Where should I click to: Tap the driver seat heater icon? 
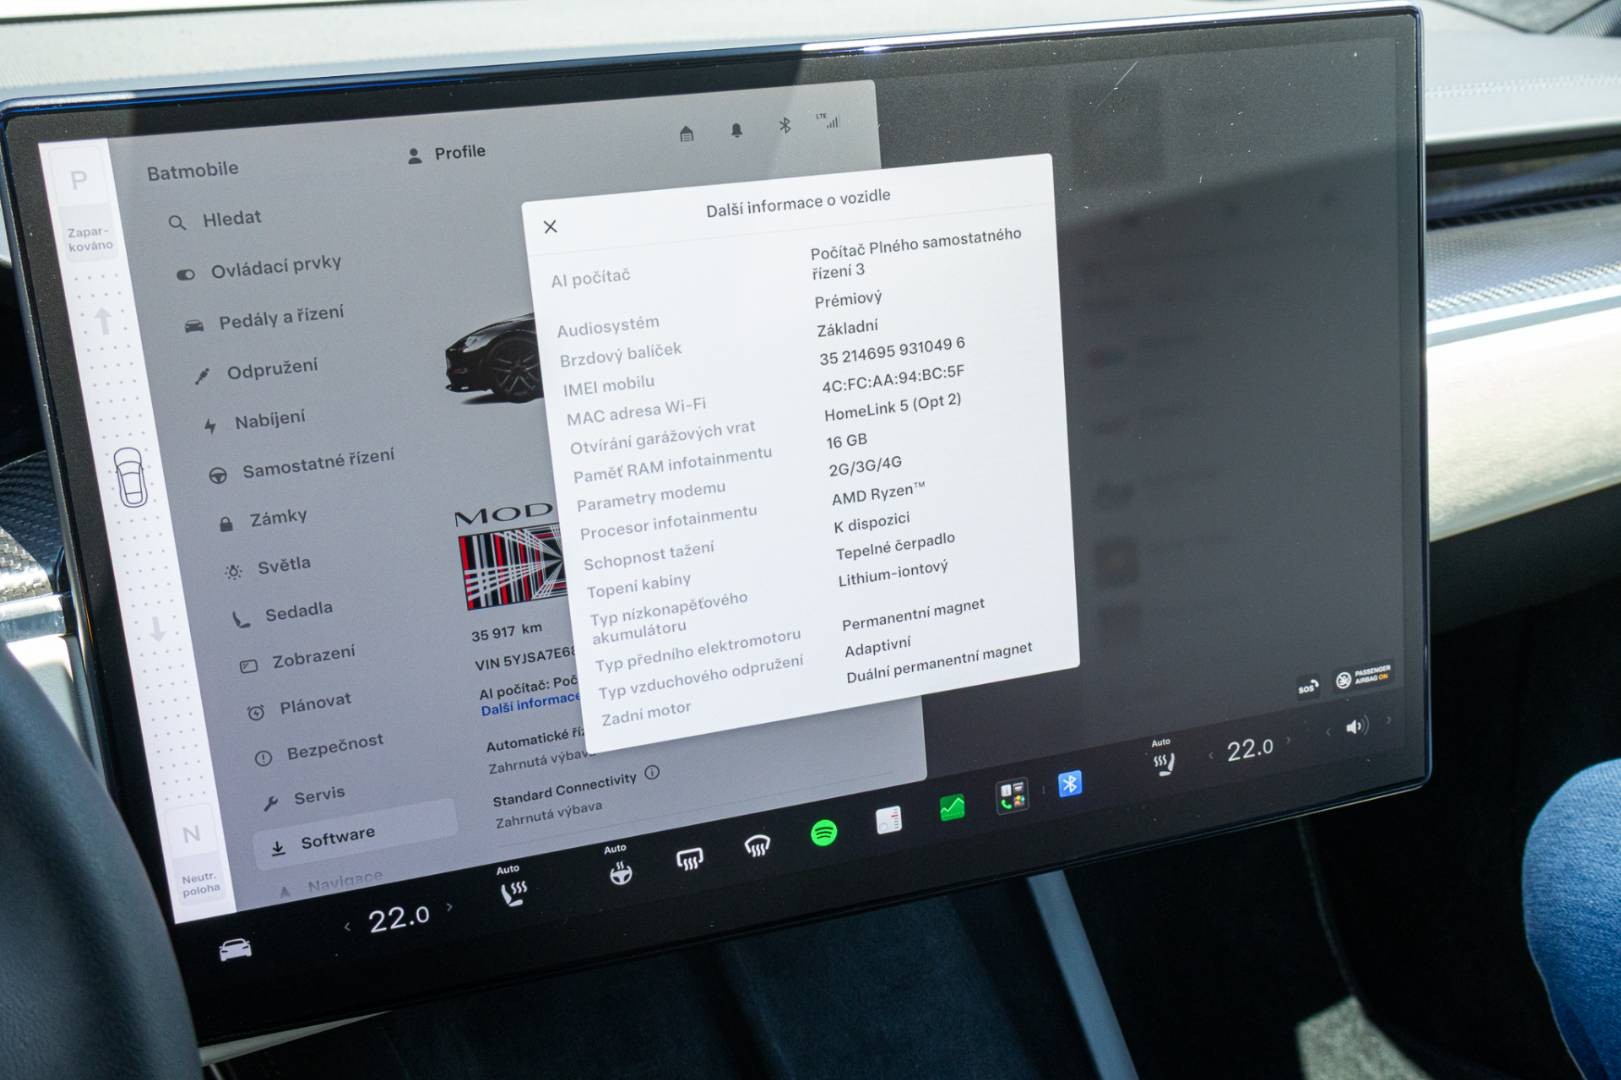click(x=513, y=892)
